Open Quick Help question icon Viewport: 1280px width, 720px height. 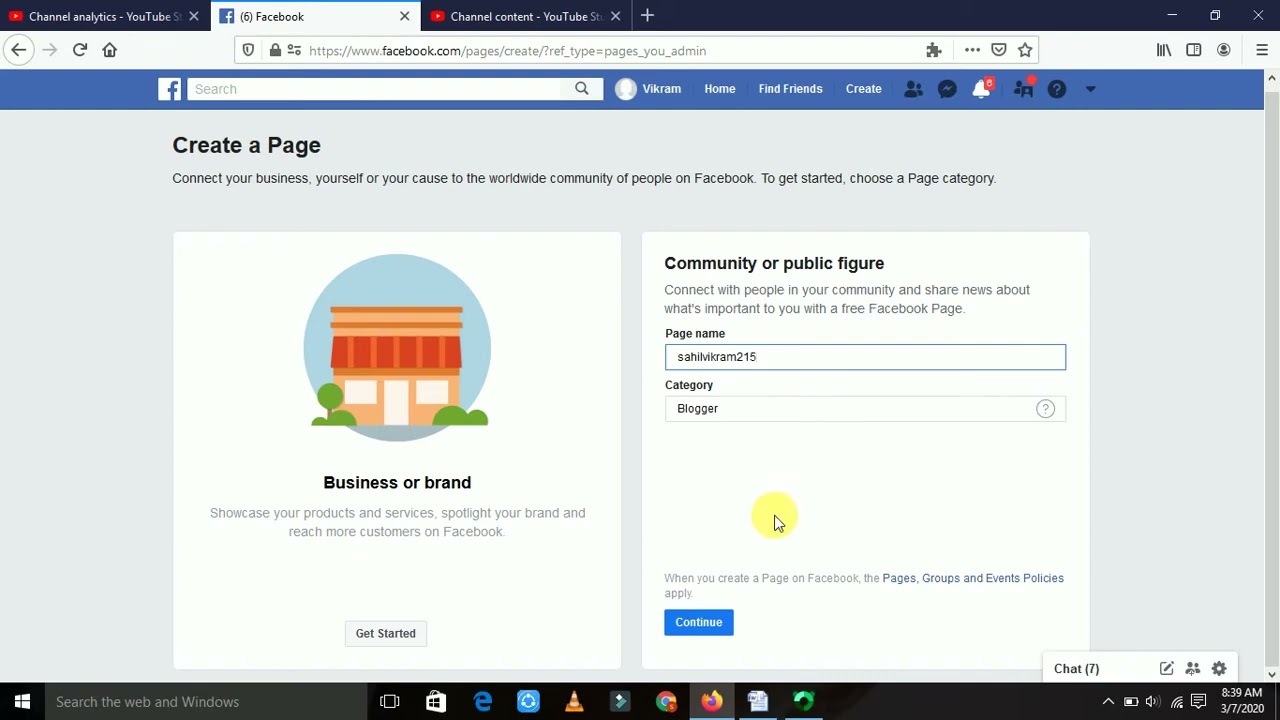coord(1057,89)
